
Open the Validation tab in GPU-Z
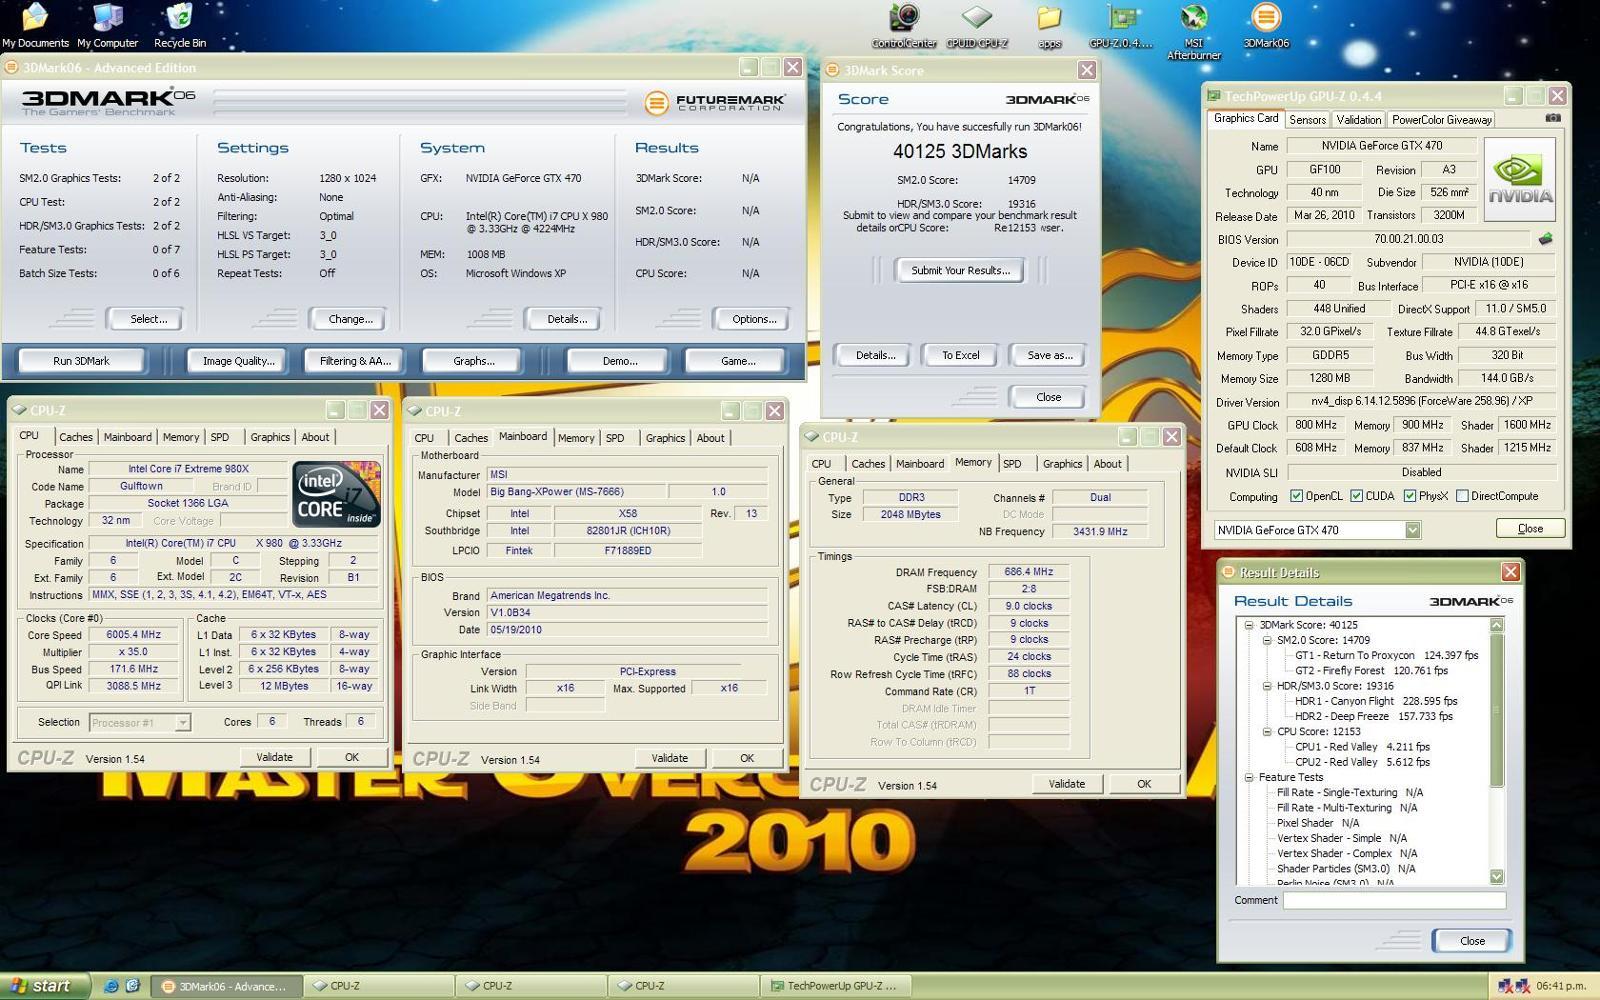tap(1358, 119)
